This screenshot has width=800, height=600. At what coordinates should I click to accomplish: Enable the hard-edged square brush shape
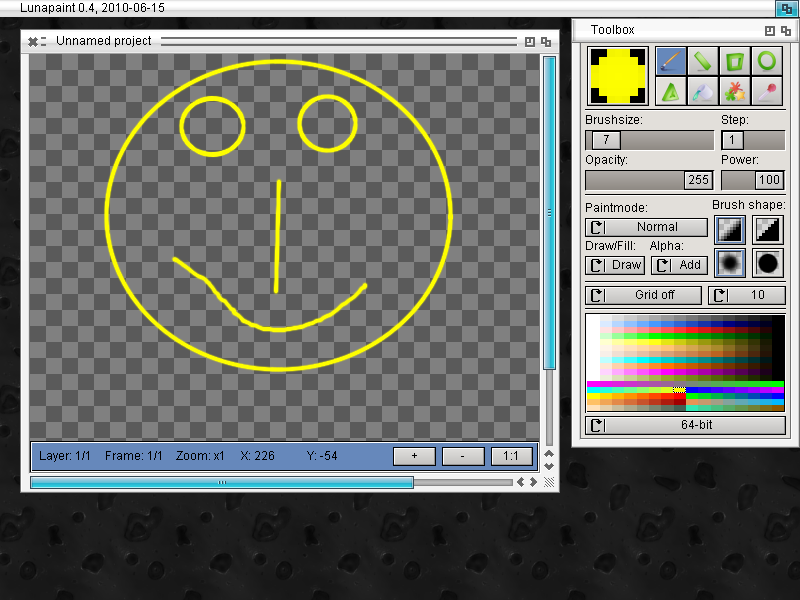coord(767,230)
